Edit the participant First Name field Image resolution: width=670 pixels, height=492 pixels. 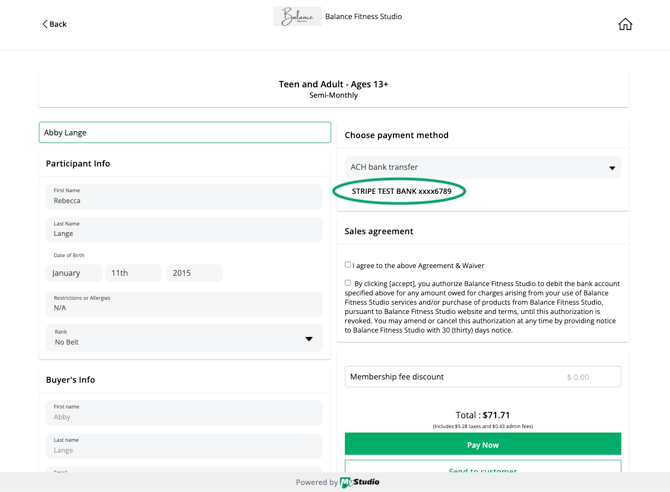(x=184, y=197)
